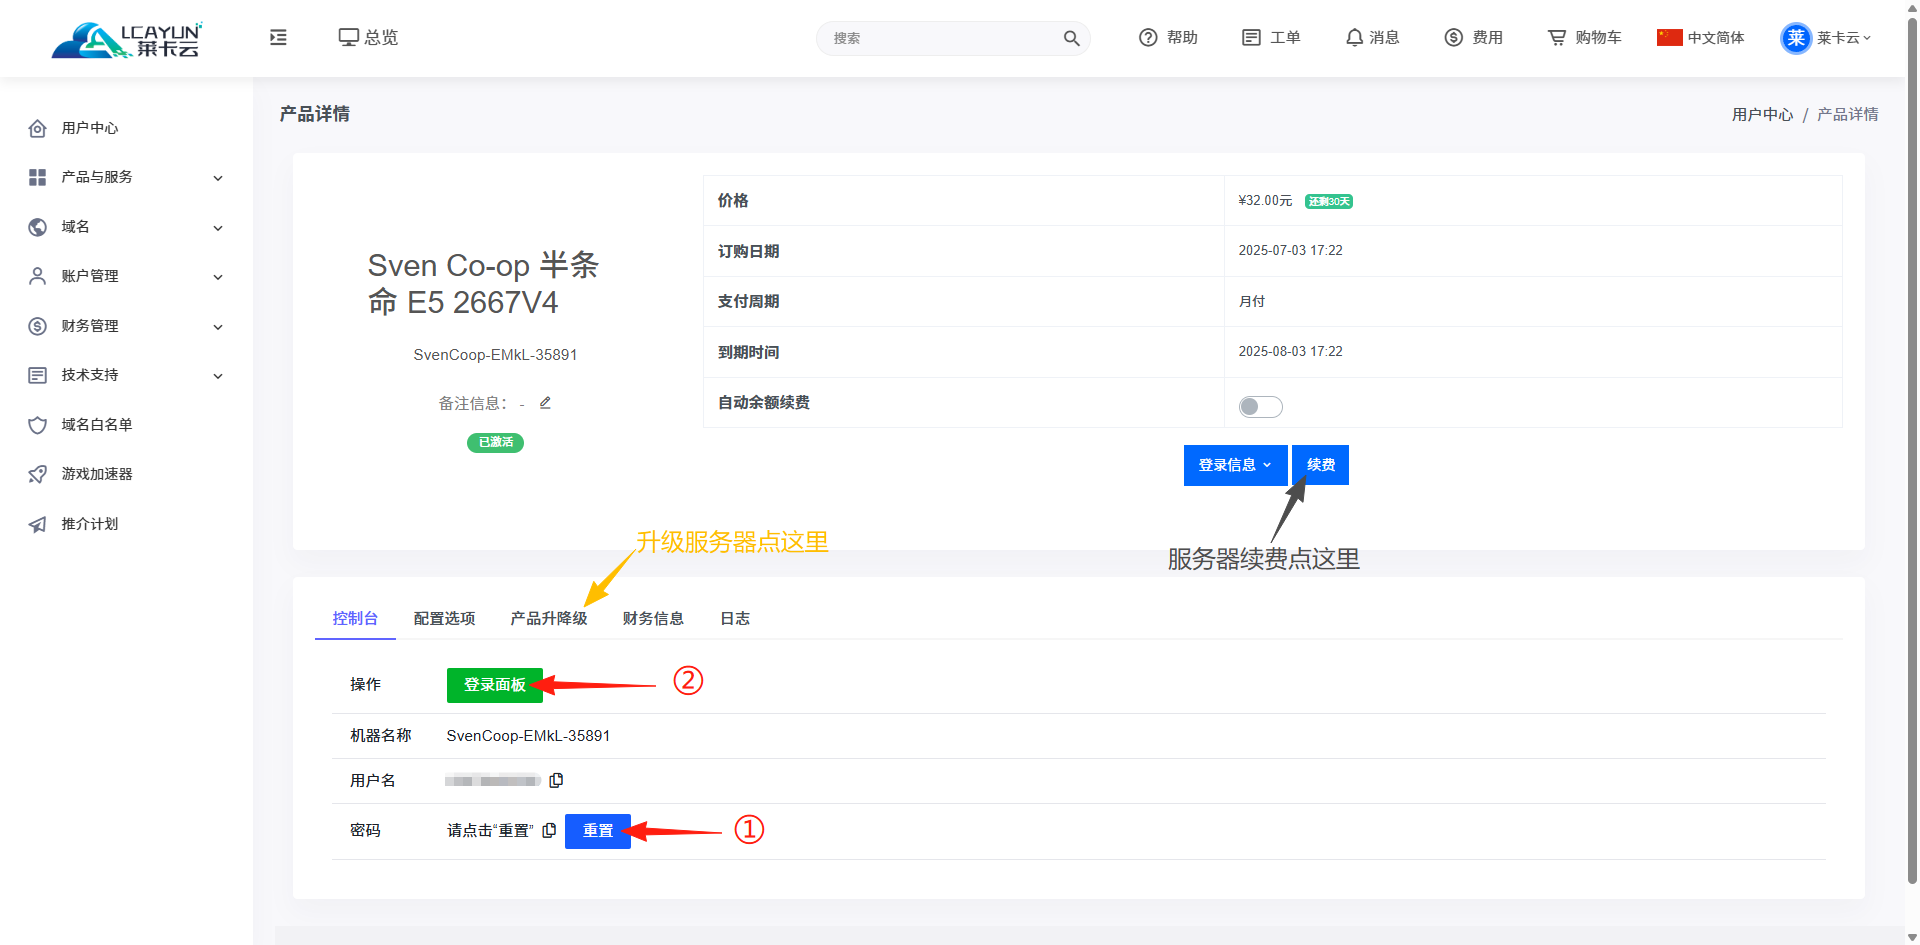This screenshot has width=1920, height=945.
Task: Click the 消息 notification bell icon
Action: [x=1354, y=37]
